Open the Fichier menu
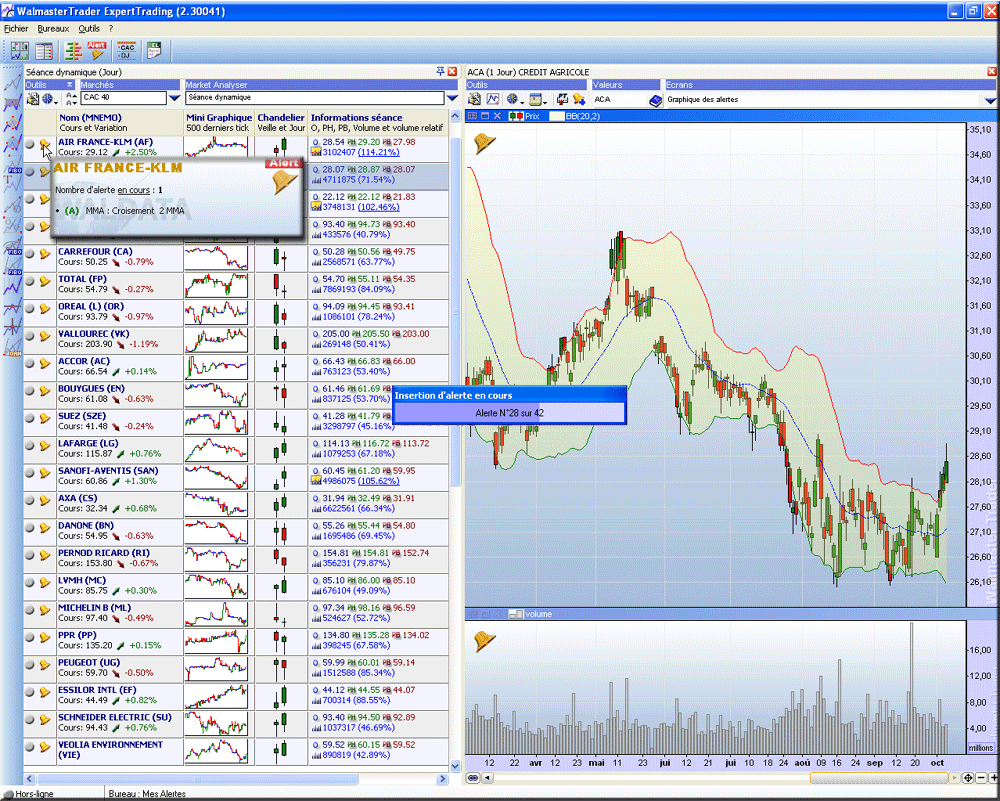The width and height of the screenshot is (1000, 801). click(x=16, y=29)
